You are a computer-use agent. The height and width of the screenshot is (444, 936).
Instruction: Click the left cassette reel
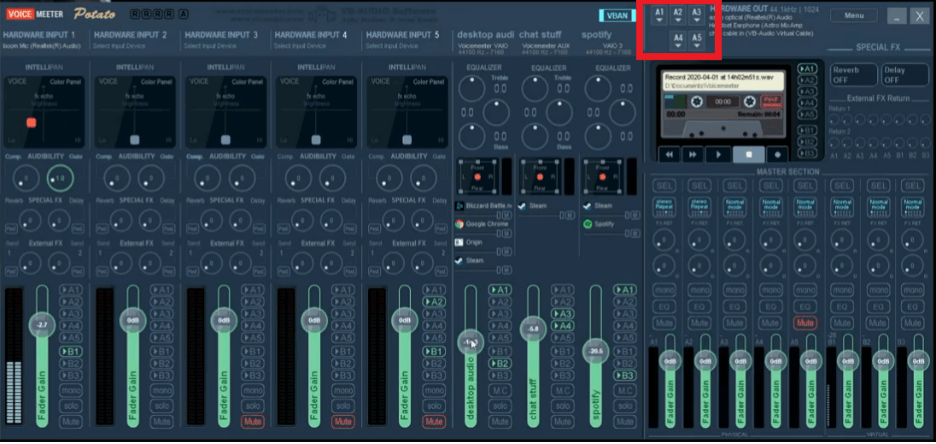(x=696, y=102)
